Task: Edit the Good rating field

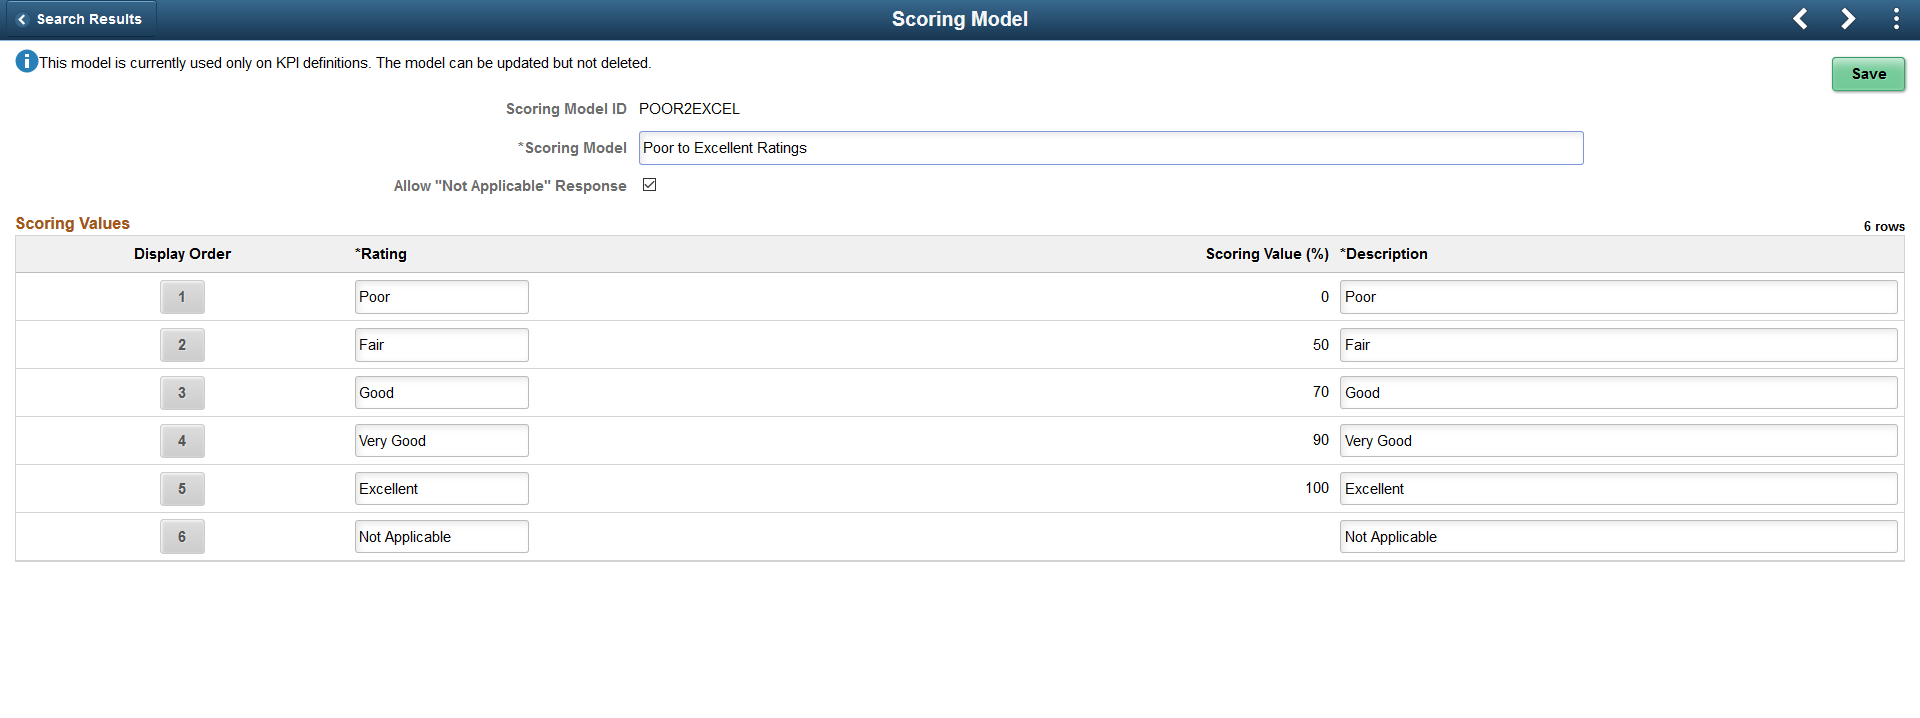Action: point(442,393)
